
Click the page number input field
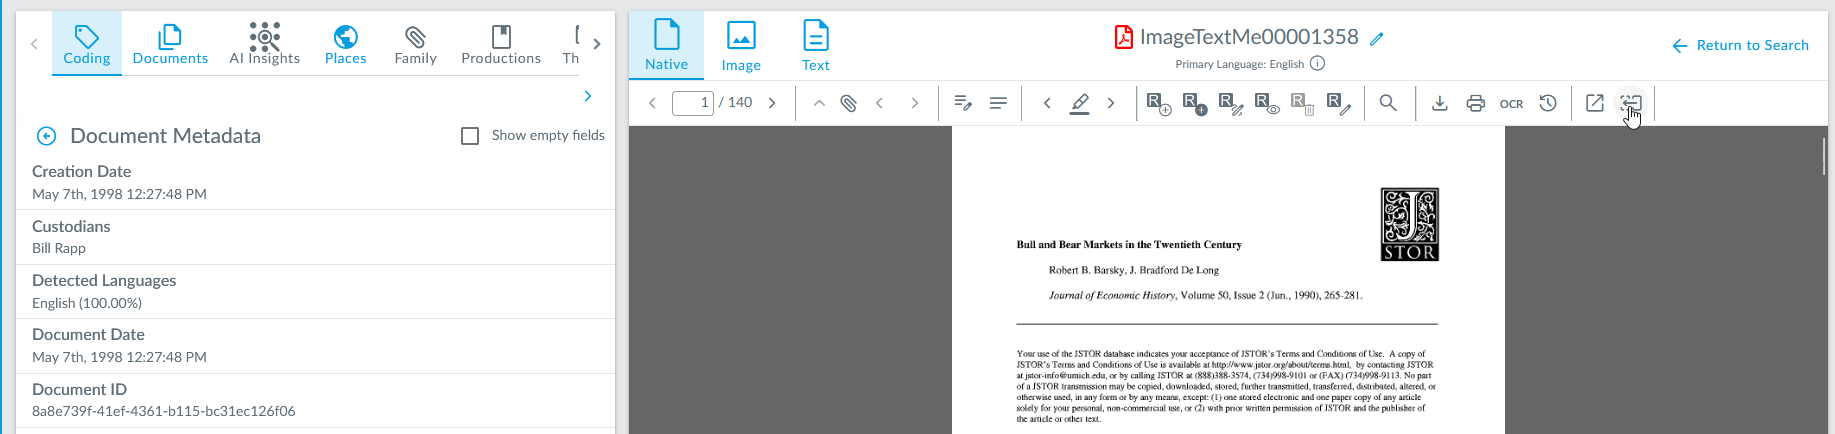[692, 103]
